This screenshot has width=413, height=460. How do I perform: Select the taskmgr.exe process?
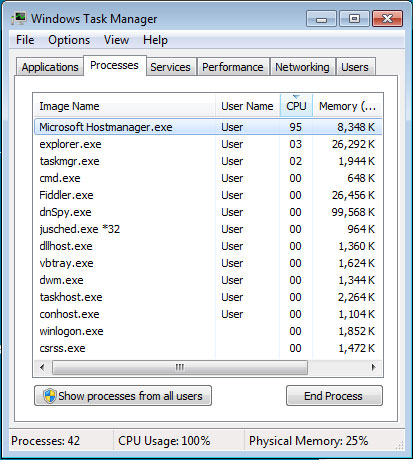point(208,161)
